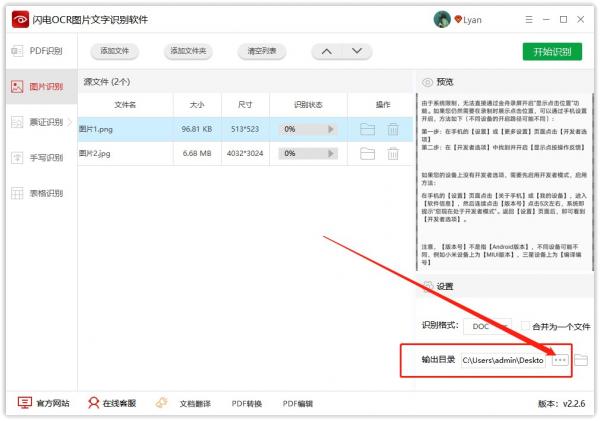Start recognition with 开始识别 button
This screenshot has width=600, height=421.
click(552, 52)
